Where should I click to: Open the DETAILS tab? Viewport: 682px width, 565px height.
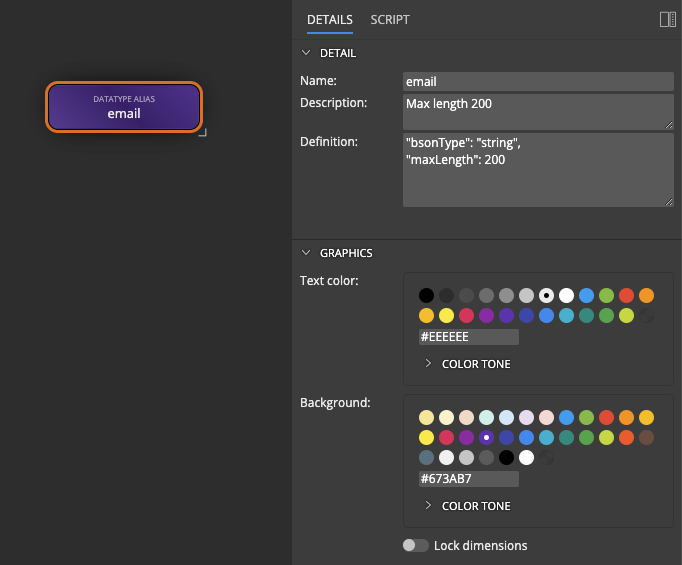(x=329, y=20)
